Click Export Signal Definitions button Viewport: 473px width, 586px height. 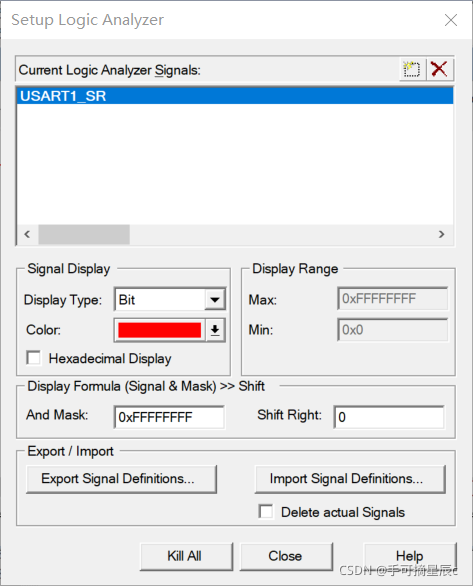121,479
